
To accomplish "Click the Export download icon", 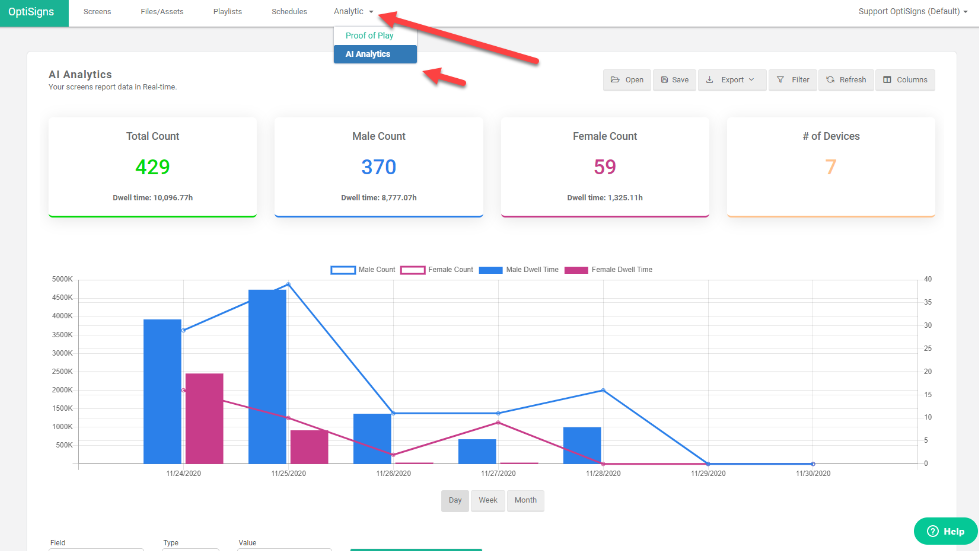I will tap(709, 80).
